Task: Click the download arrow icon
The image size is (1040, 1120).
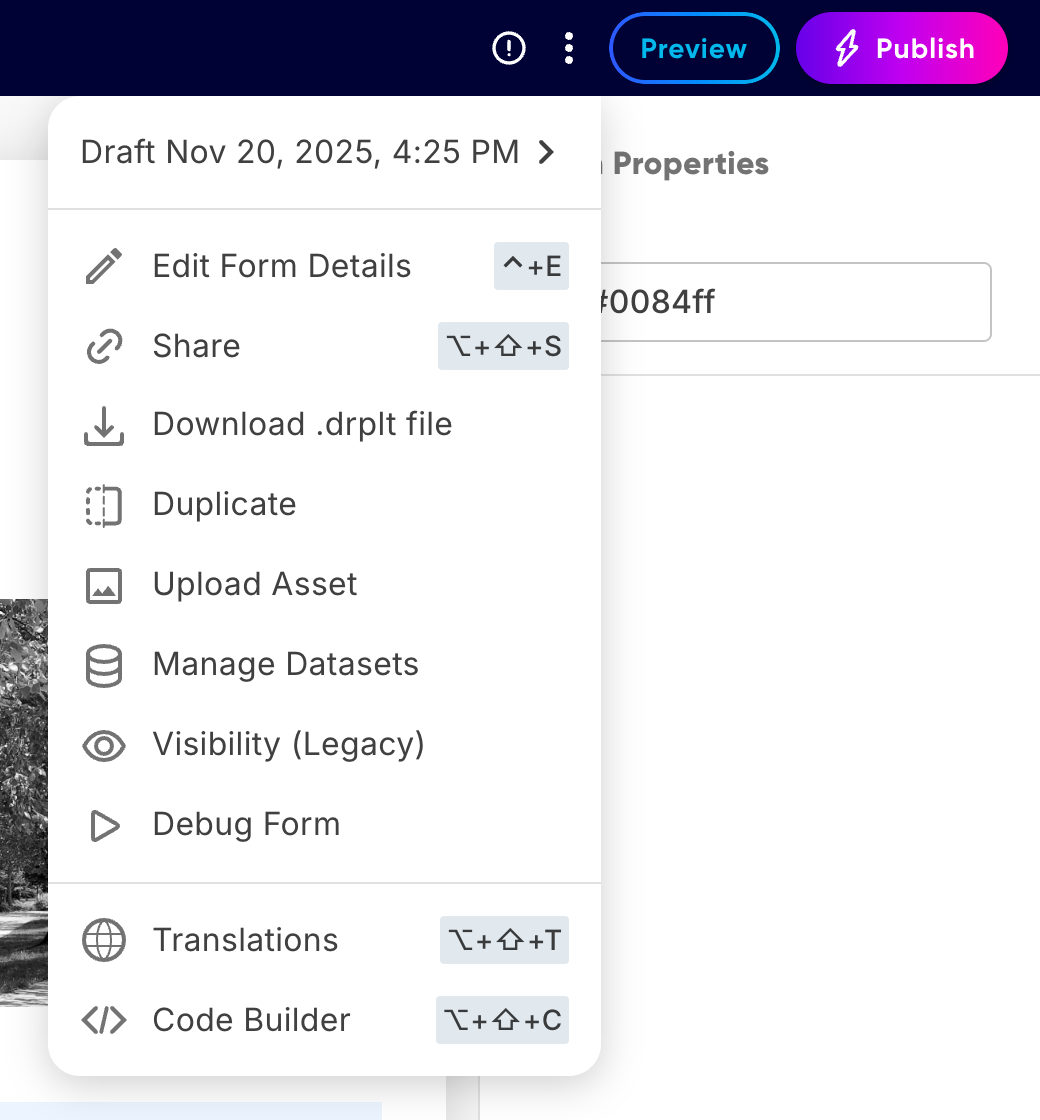Action: point(104,426)
